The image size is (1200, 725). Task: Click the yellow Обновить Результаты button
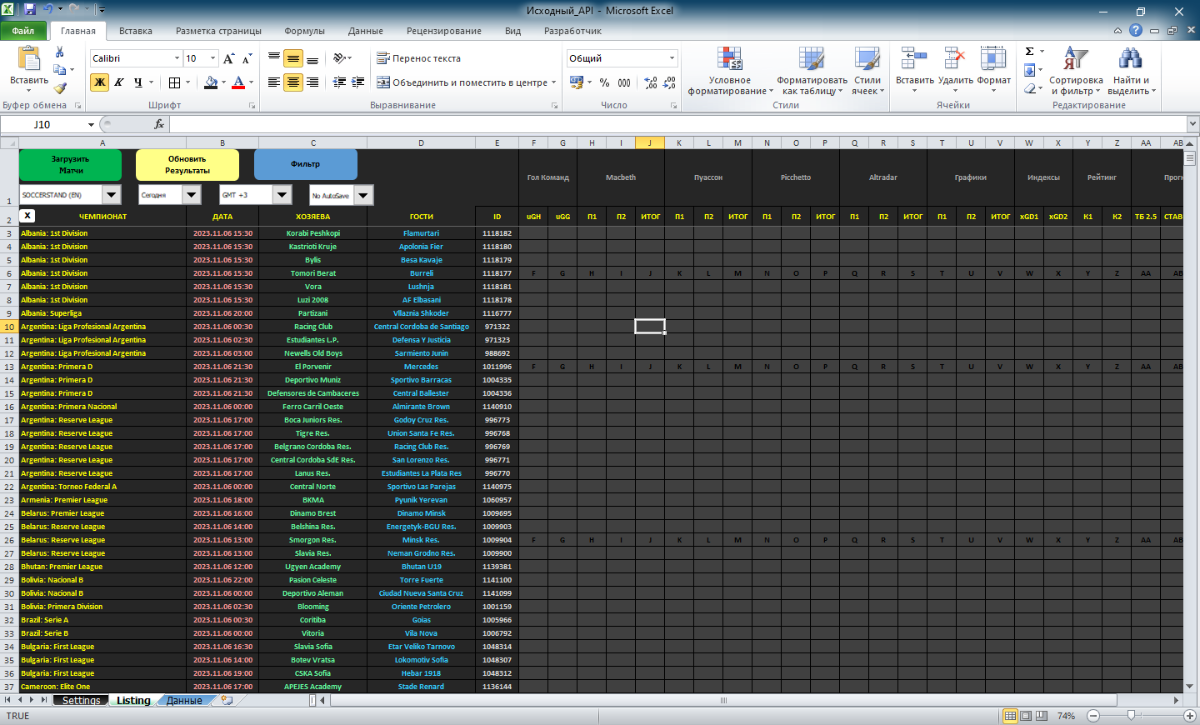click(x=187, y=164)
